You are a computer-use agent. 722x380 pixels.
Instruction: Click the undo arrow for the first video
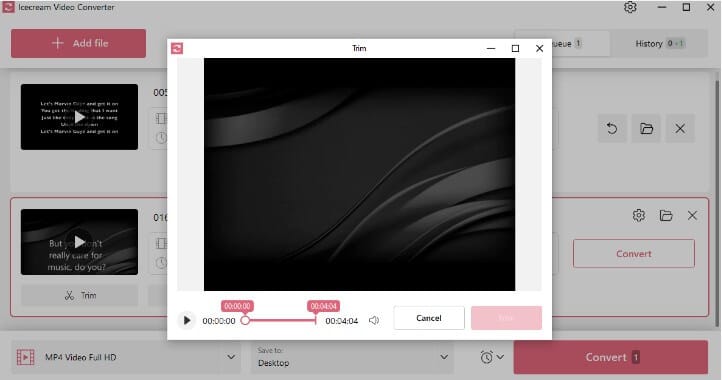611,129
